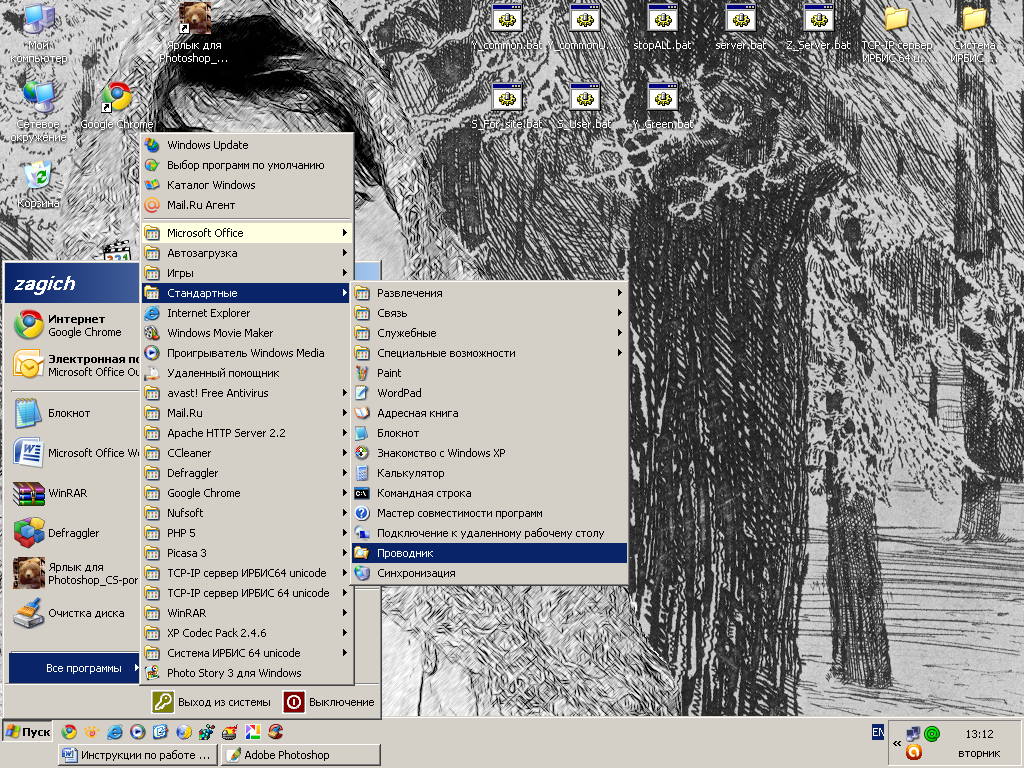Viewport: 1024px width, 768px height.
Task: Click Internet Explorer icon in Quick Launch
Action: click(x=114, y=732)
